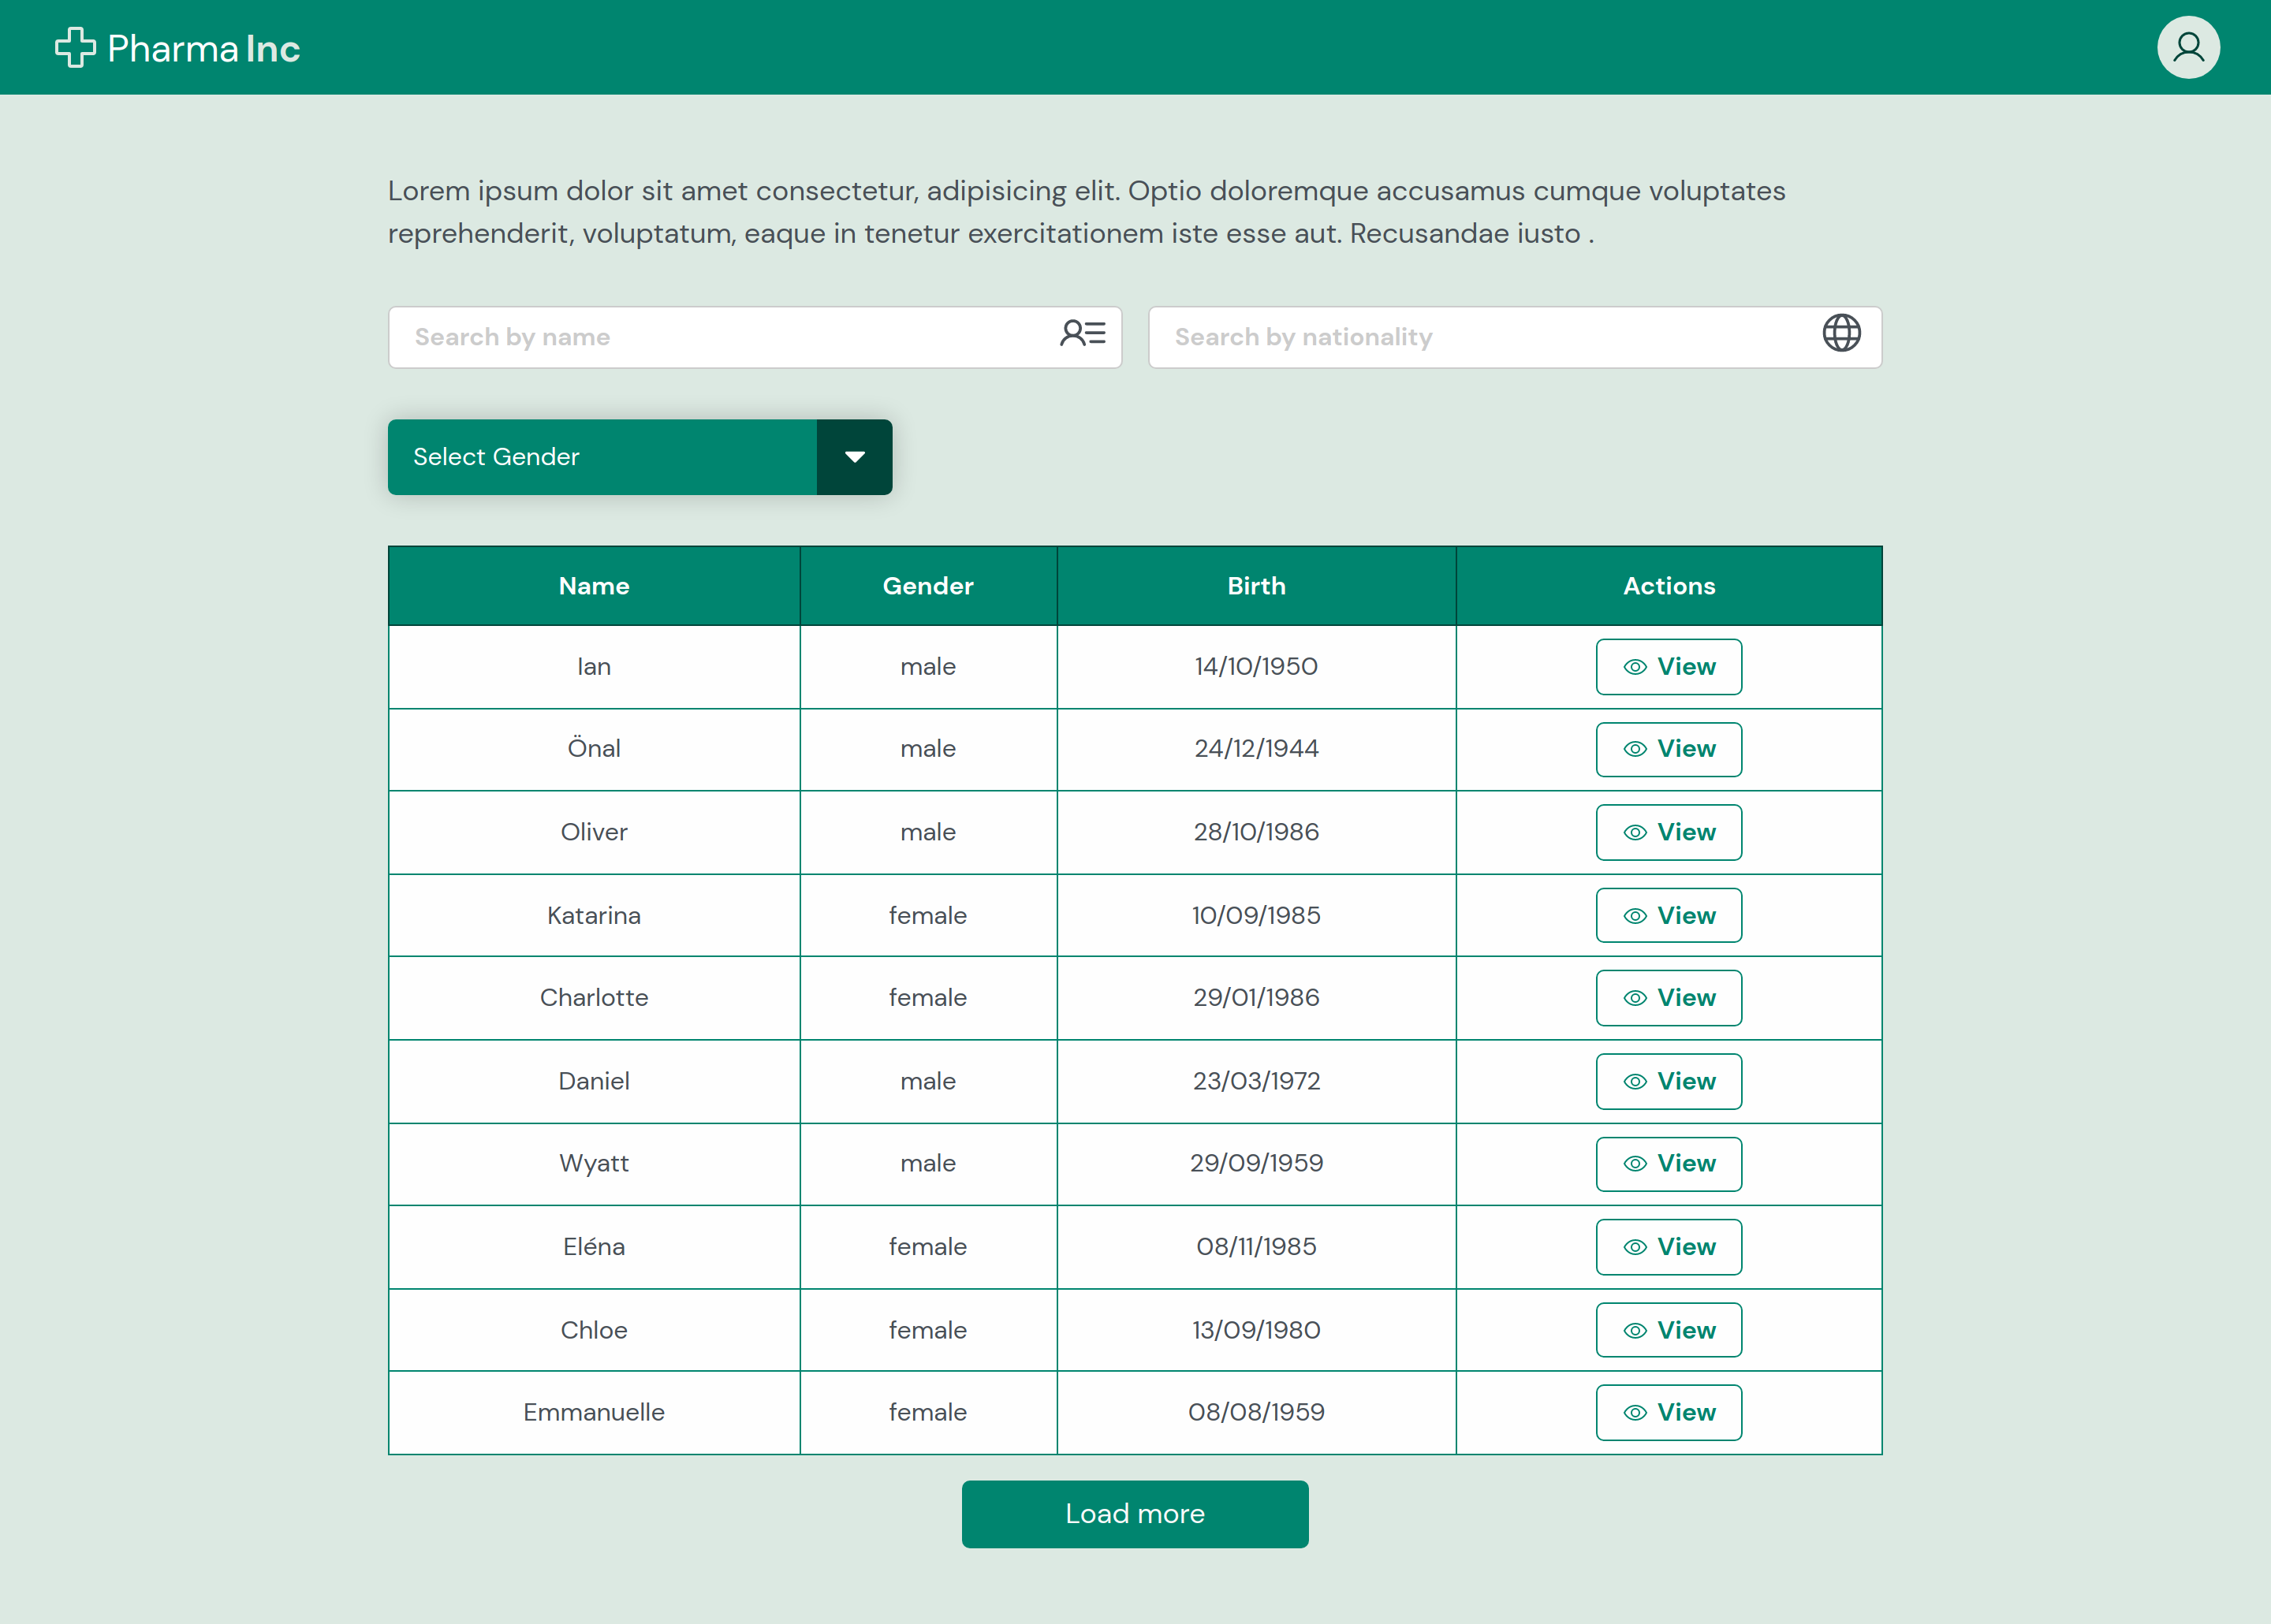This screenshot has height=1624, width=2271.
Task: Open Charlotte's View button
Action: (x=1668, y=998)
